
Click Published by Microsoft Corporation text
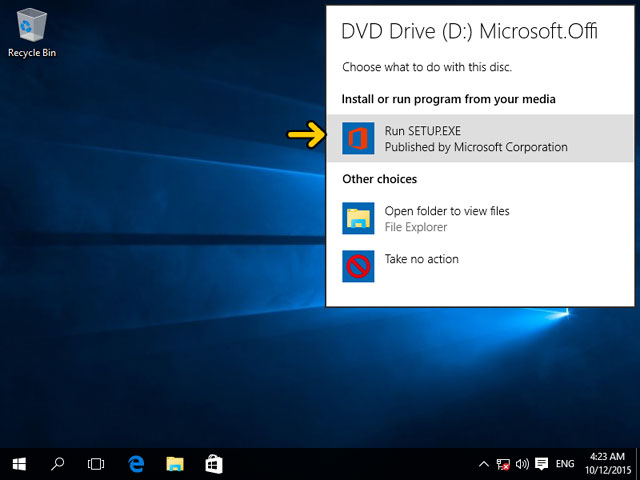[476, 147]
